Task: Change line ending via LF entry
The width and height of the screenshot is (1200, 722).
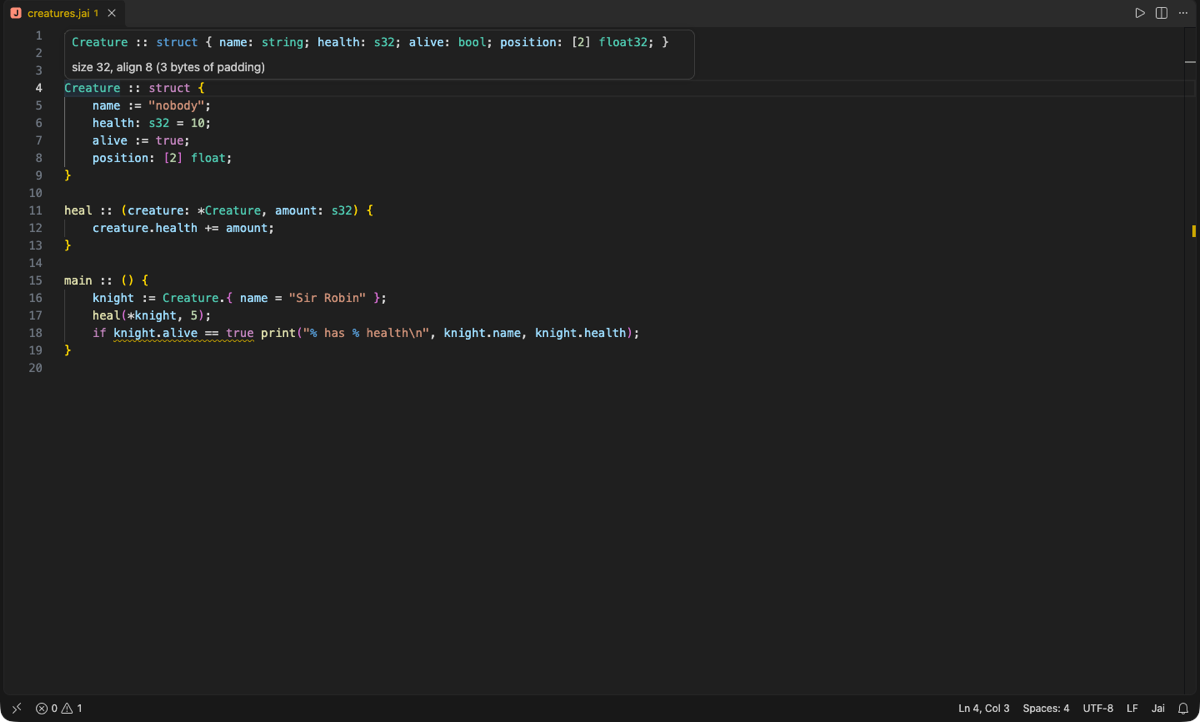Action: [x=1133, y=708]
